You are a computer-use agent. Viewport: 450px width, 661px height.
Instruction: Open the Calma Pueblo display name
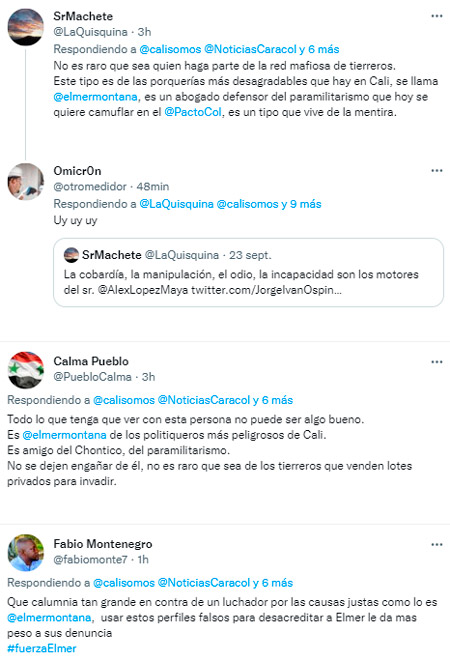[x=91, y=361]
